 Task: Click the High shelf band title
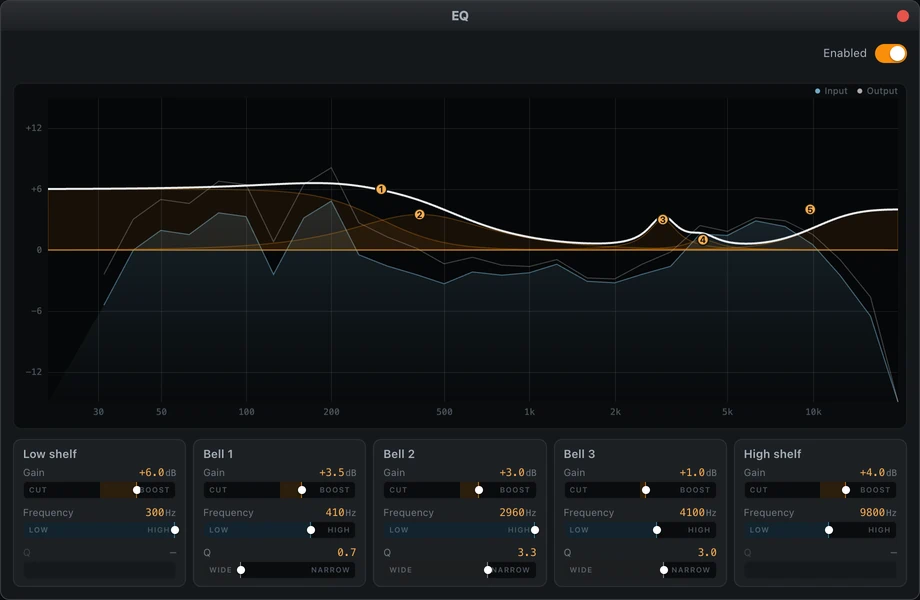coord(772,454)
